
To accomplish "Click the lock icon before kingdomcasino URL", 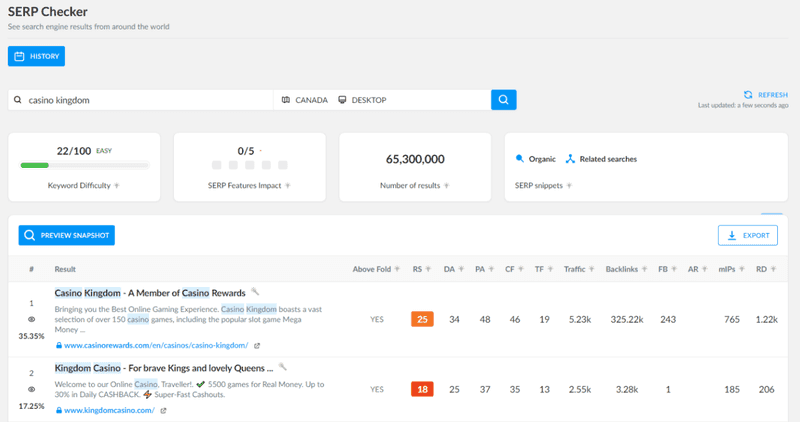I will [x=59, y=410].
